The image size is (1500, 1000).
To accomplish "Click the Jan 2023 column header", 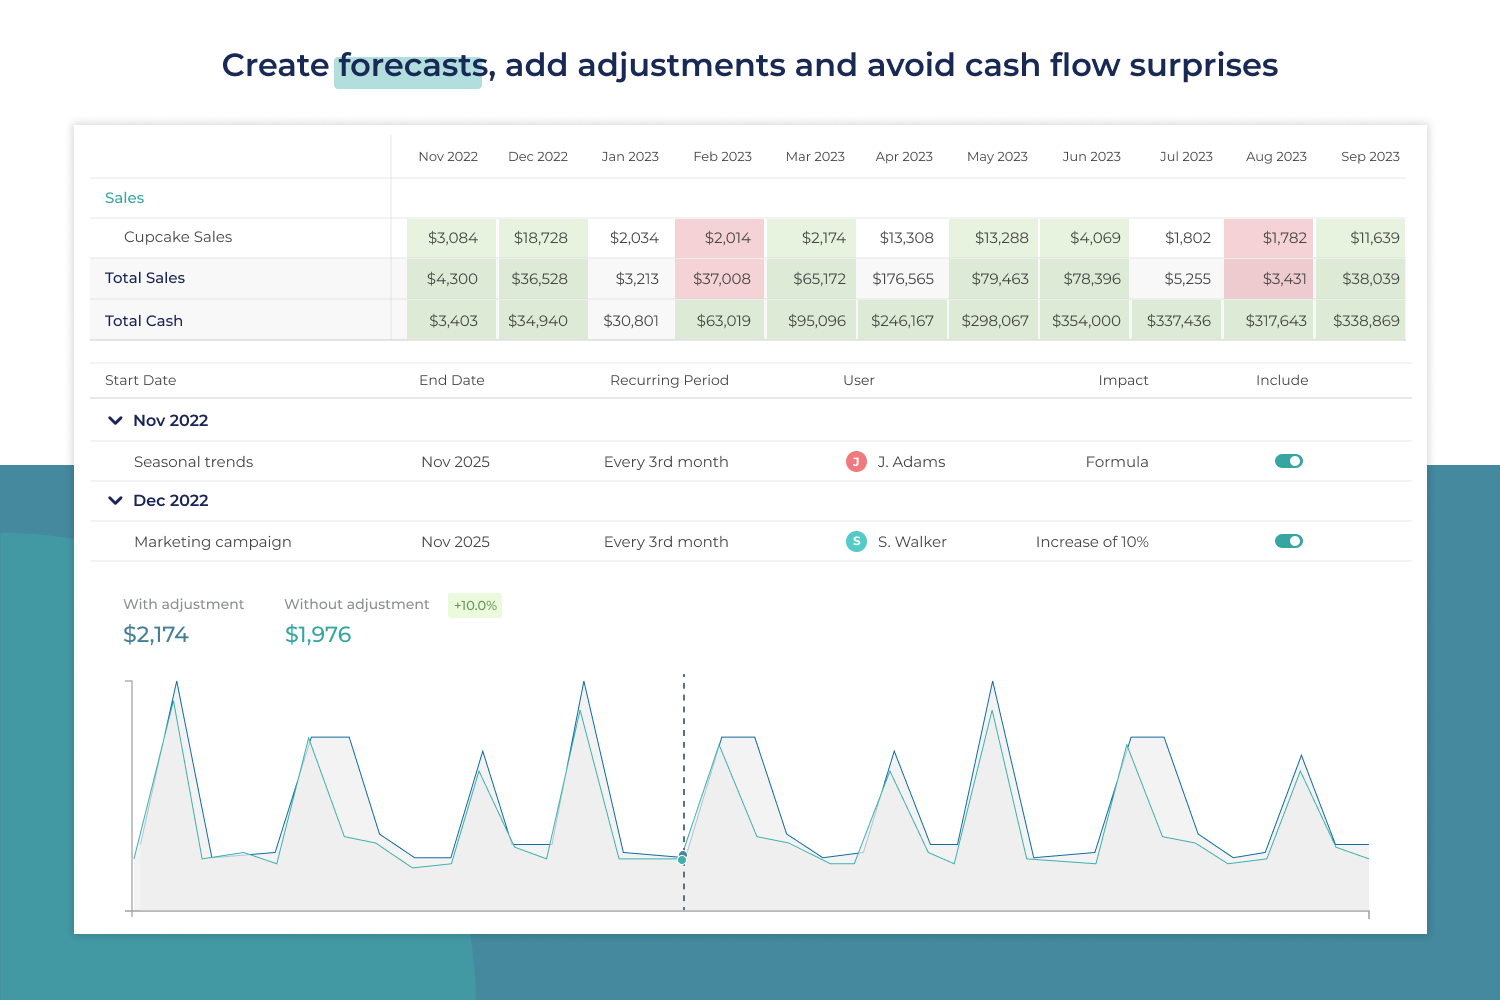I will pyautogui.click(x=630, y=157).
